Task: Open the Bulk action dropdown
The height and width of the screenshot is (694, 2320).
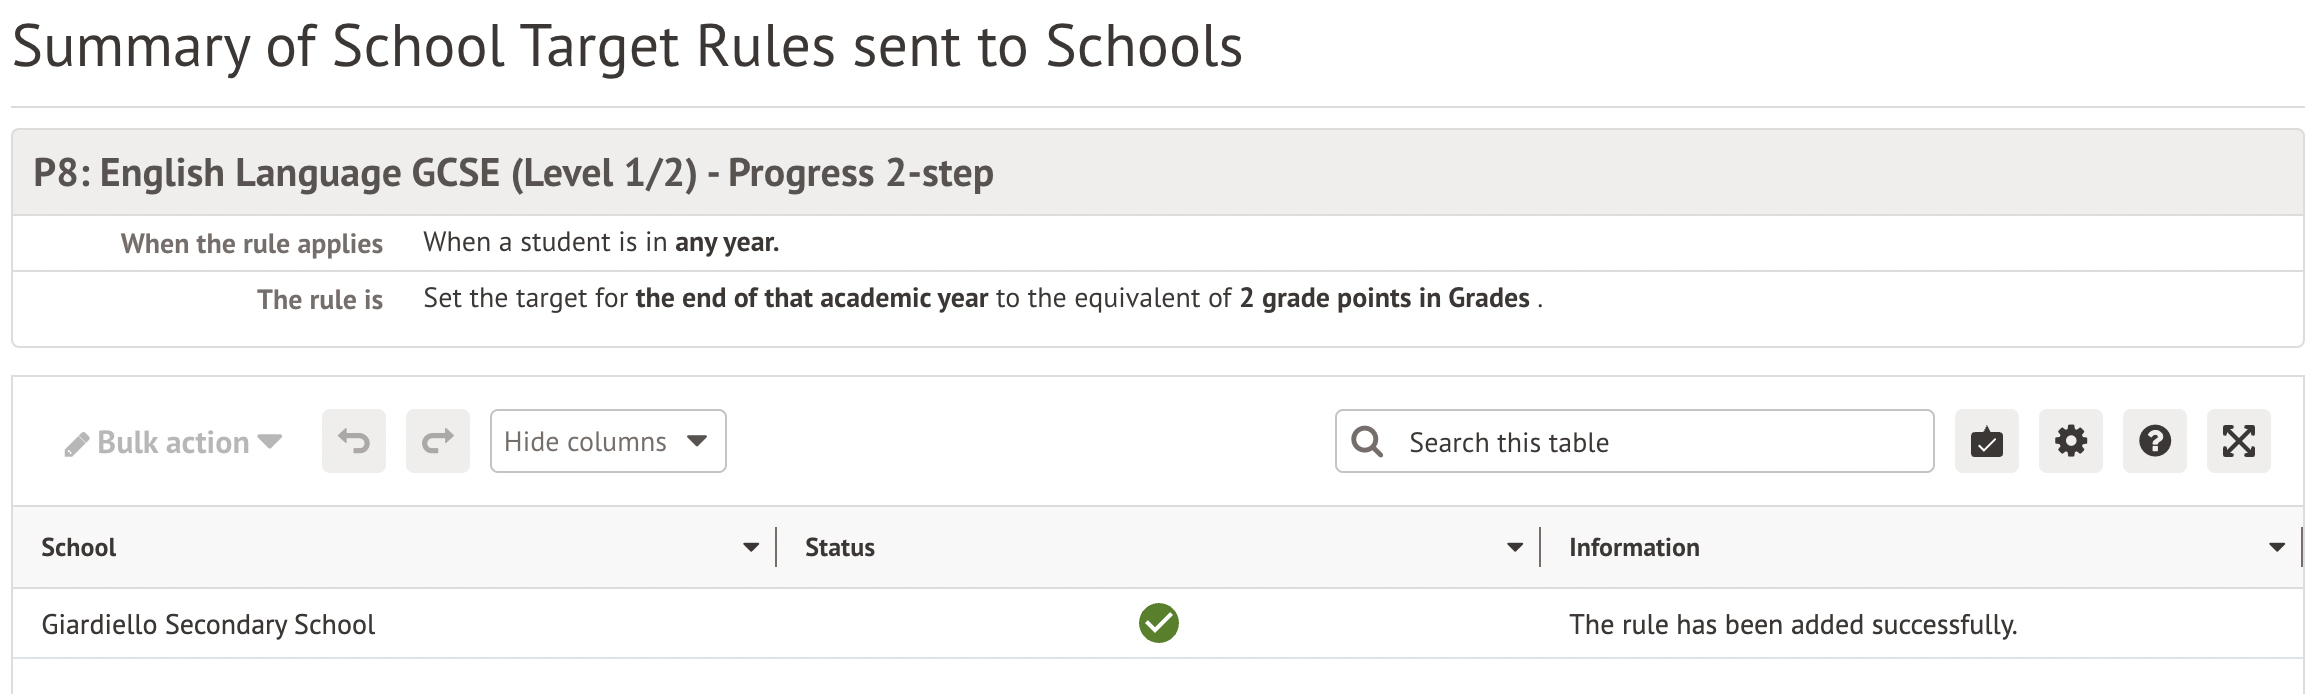Action: pyautogui.click(x=173, y=442)
